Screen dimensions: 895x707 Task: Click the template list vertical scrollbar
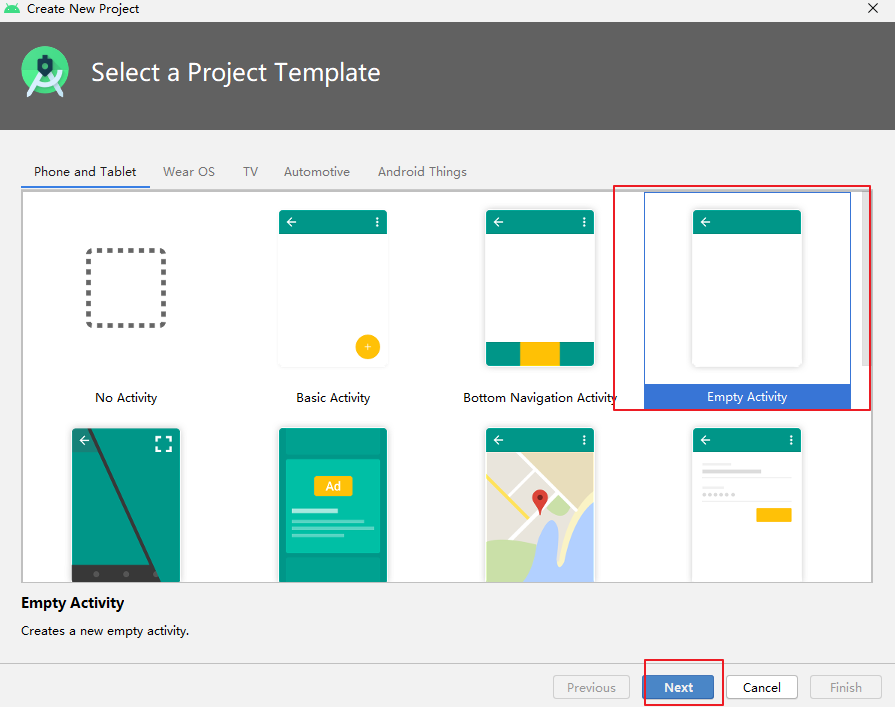pos(866,279)
